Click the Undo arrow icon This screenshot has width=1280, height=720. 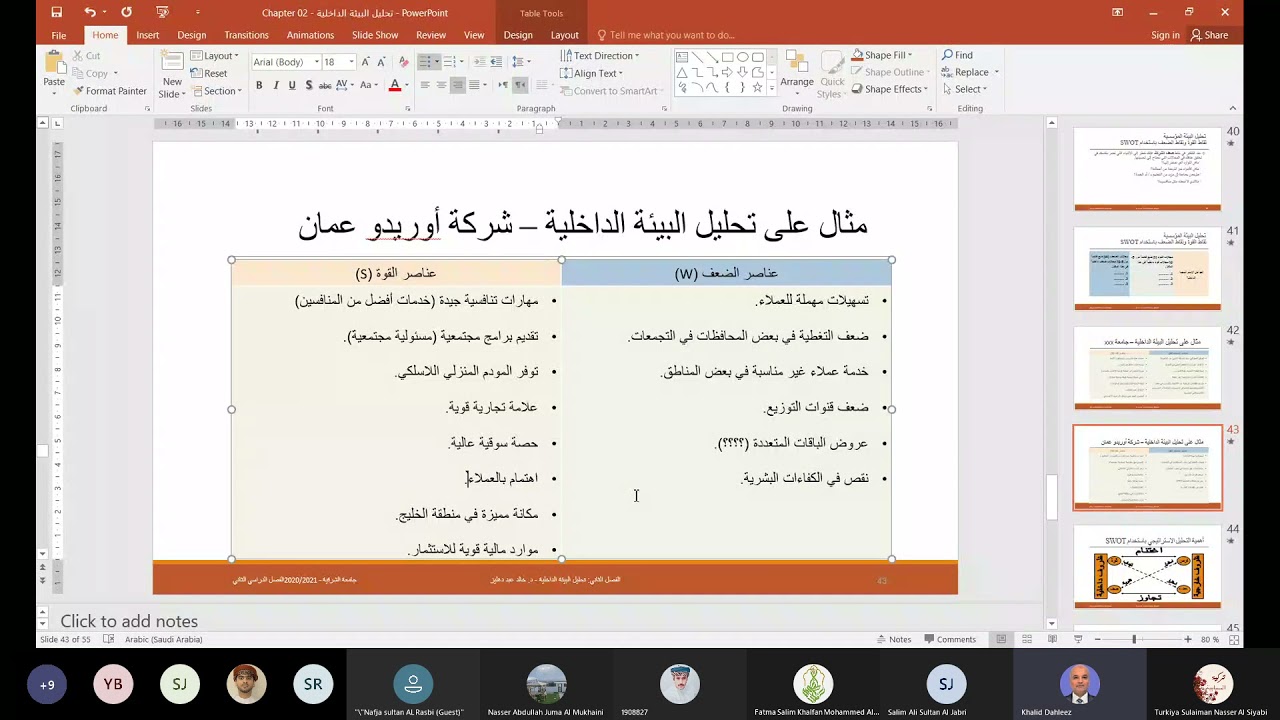[90, 12]
